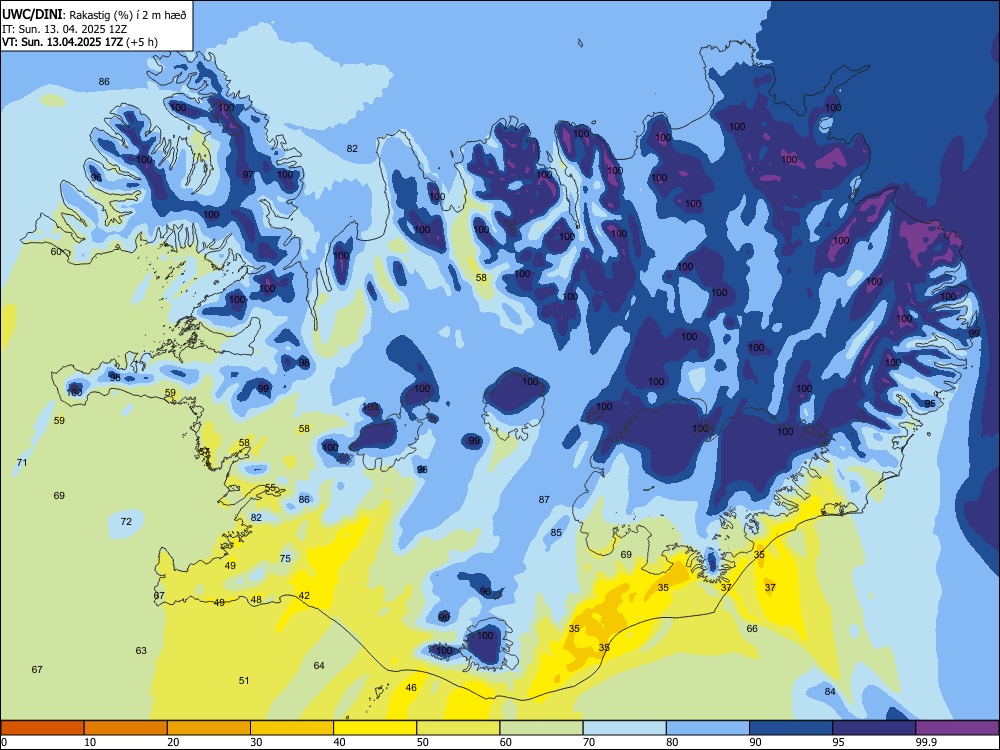1000x750 pixels.
Task: Click the map value '97' in the Westfjords
Action: (x=248, y=175)
